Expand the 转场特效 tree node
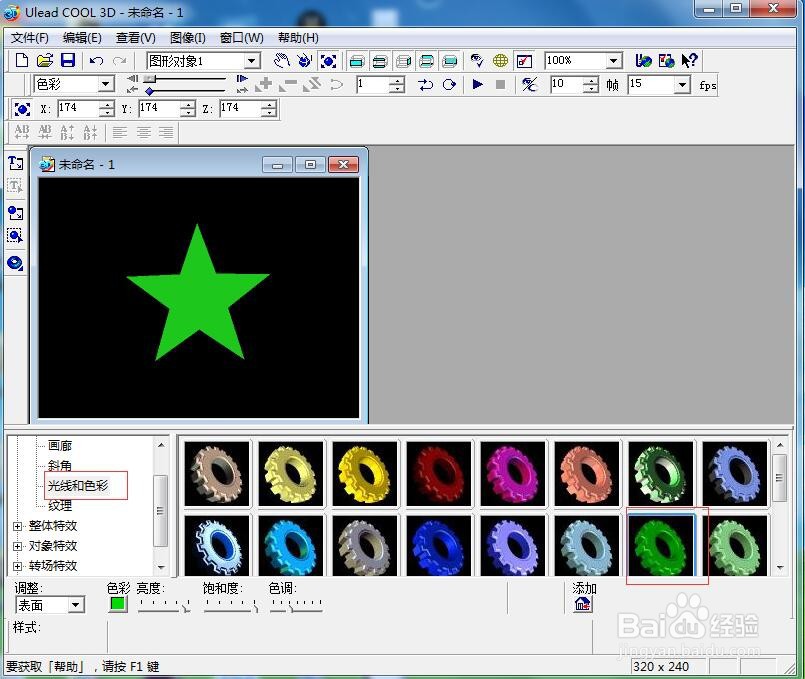 click(17, 566)
